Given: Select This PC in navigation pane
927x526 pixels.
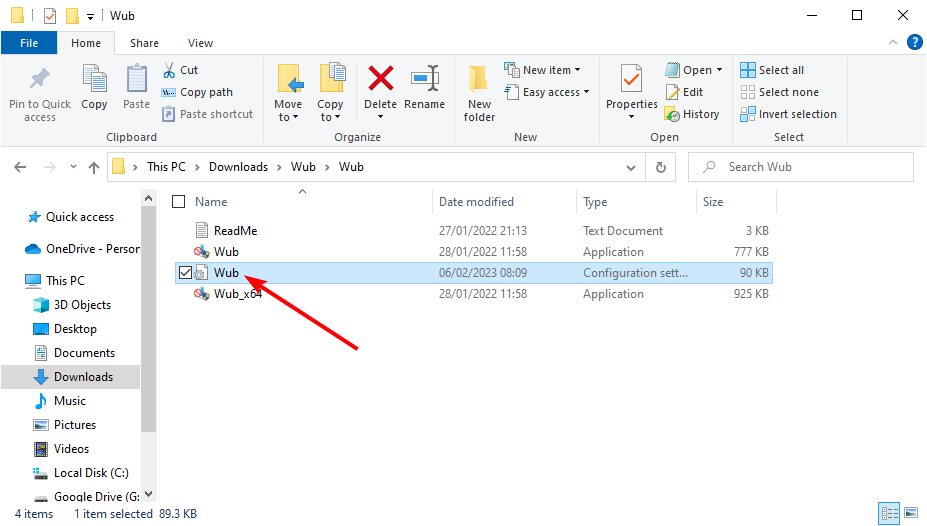Looking at the screenshot, I should [x=56, y=281].
